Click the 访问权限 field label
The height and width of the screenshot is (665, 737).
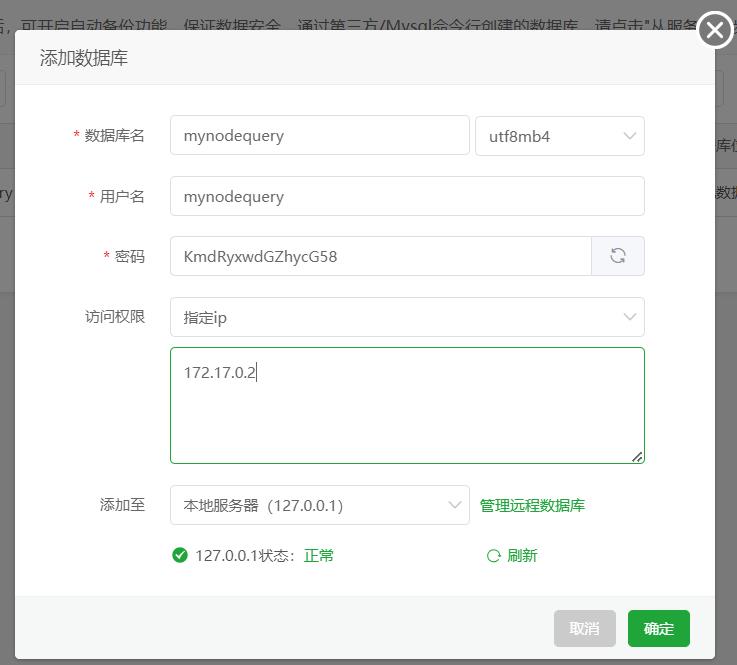coord(114,317)
